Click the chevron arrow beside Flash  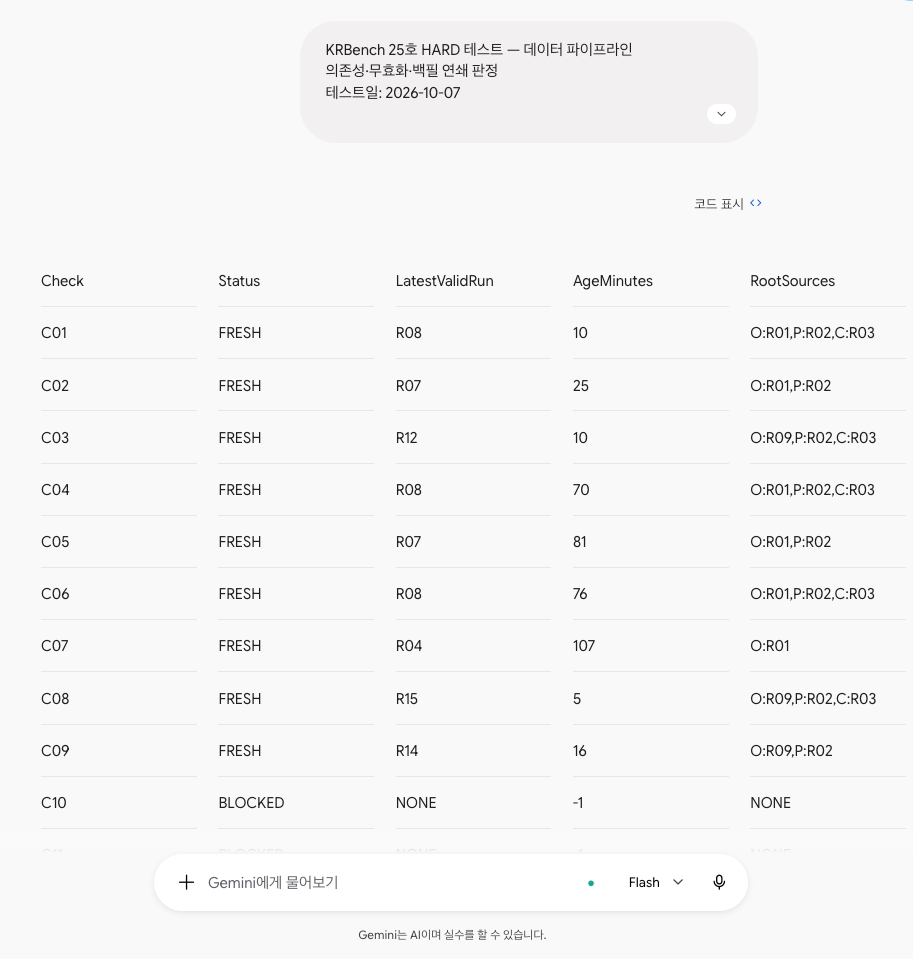pos(678,882)
